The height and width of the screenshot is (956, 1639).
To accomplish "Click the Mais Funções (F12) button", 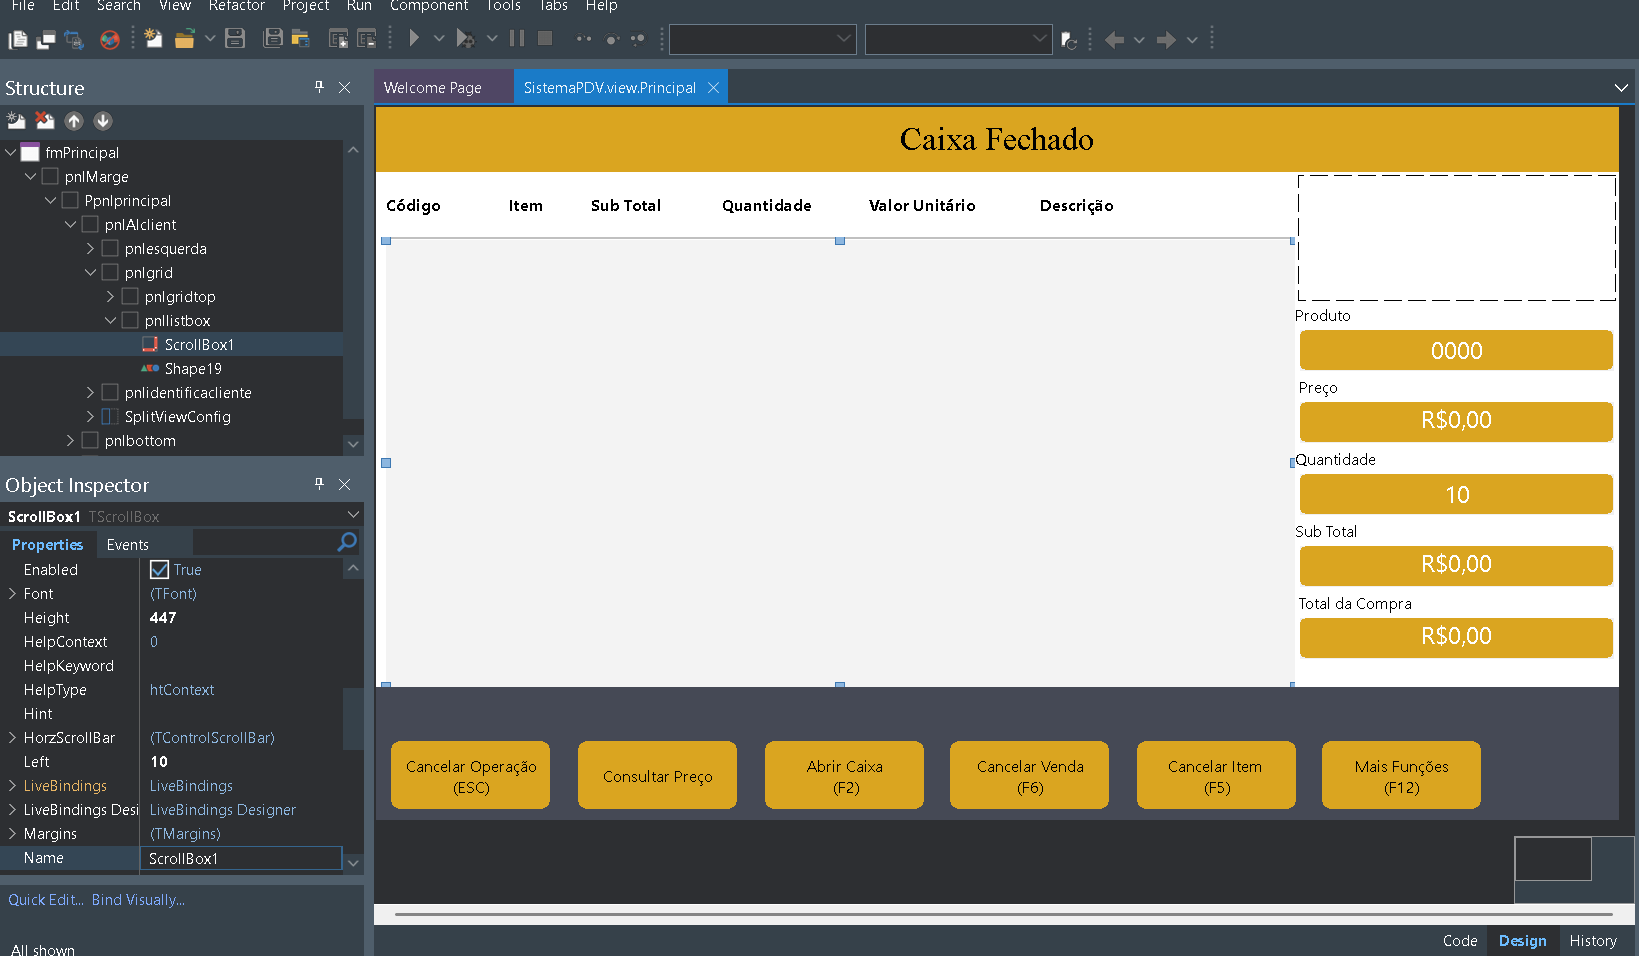I will click(1401, 775).
